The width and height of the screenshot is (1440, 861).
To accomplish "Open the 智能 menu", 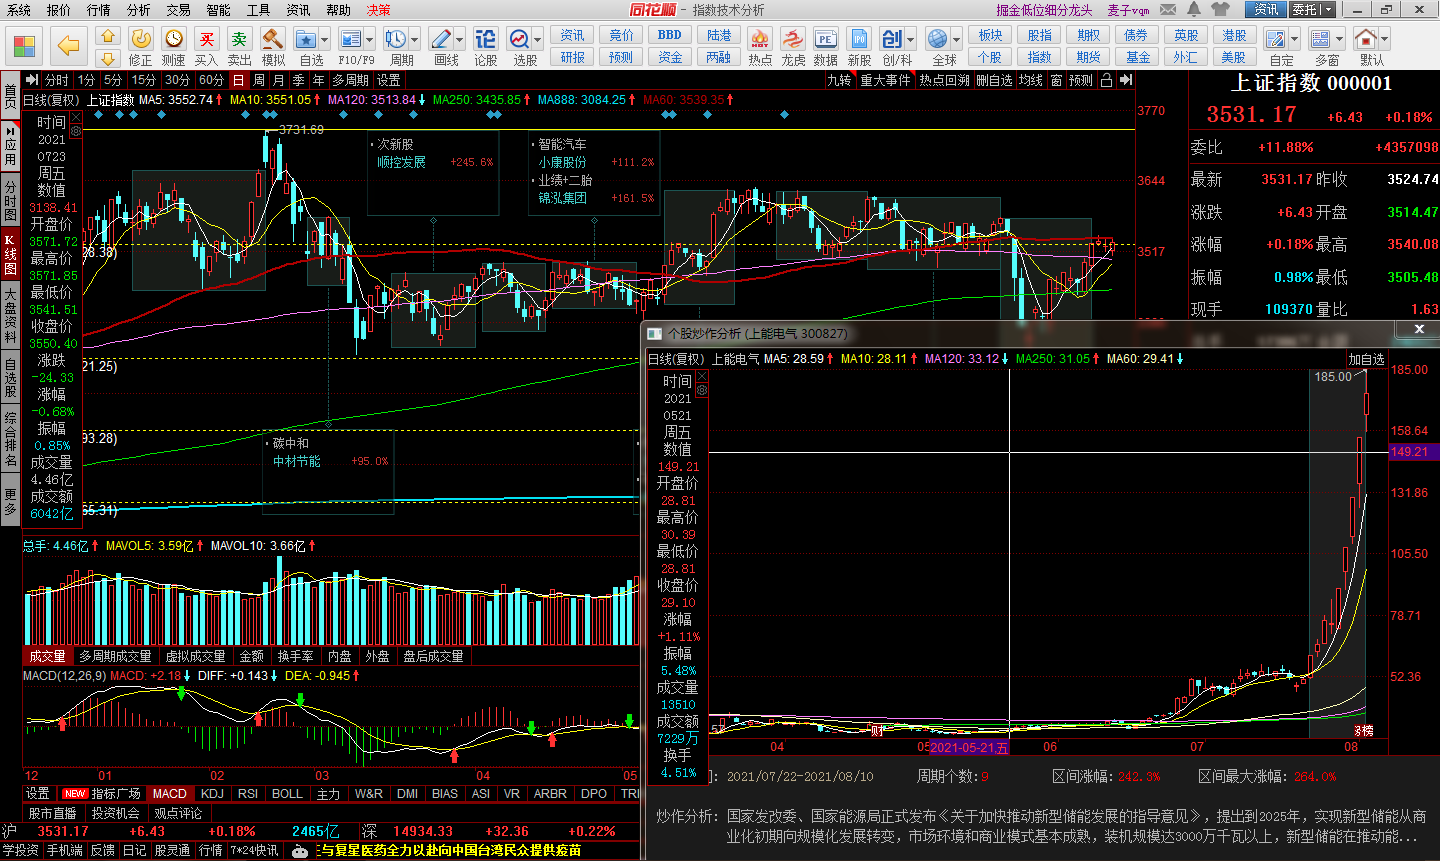I will 219,10.
